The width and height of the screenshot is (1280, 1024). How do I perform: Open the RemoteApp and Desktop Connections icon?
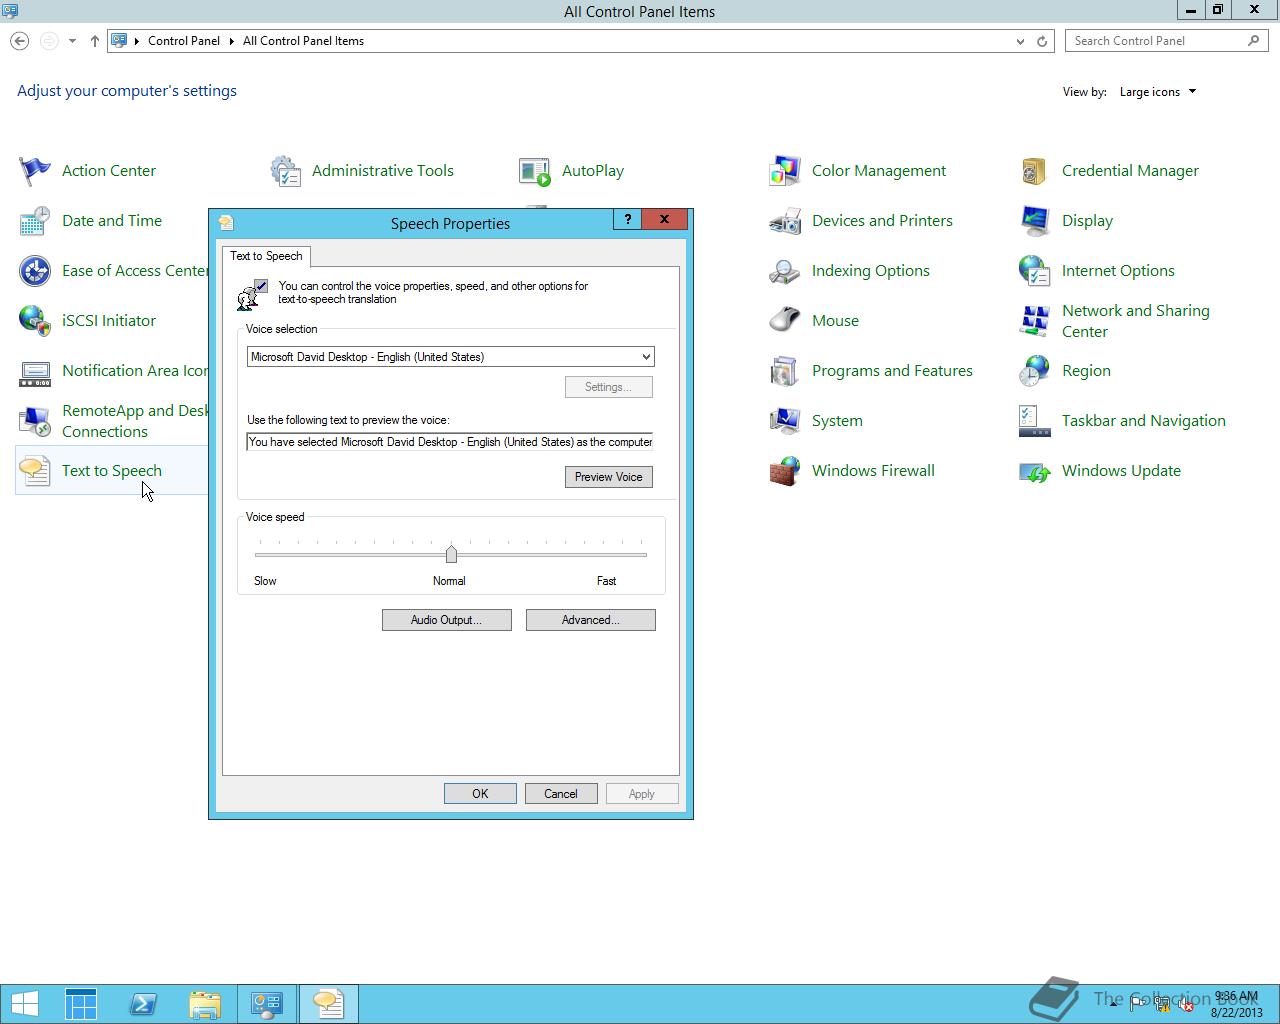35,421
